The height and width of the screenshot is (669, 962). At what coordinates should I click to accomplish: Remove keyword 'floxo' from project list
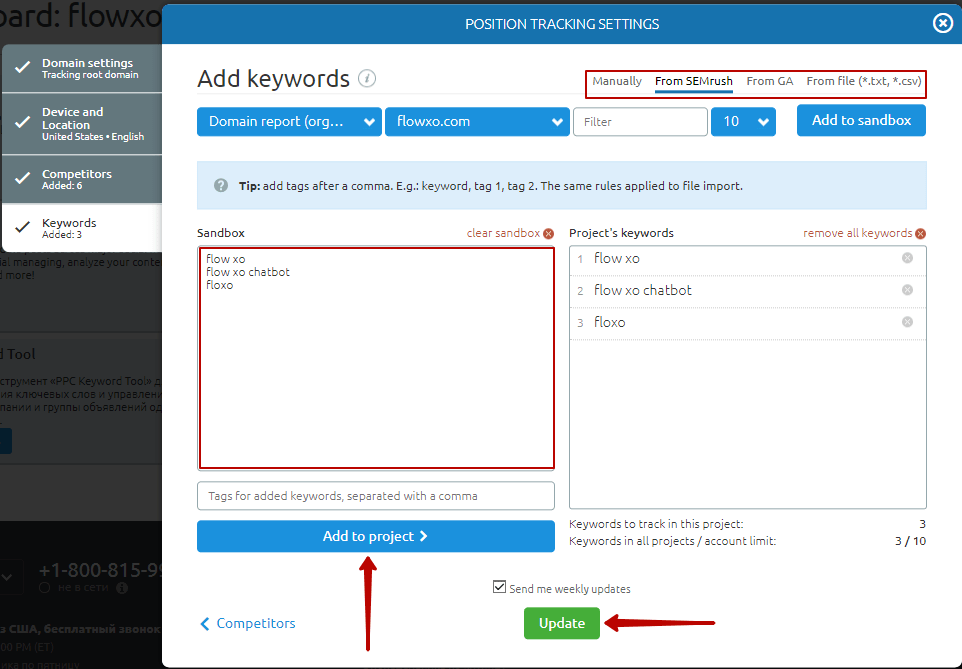tap(907, 322)
